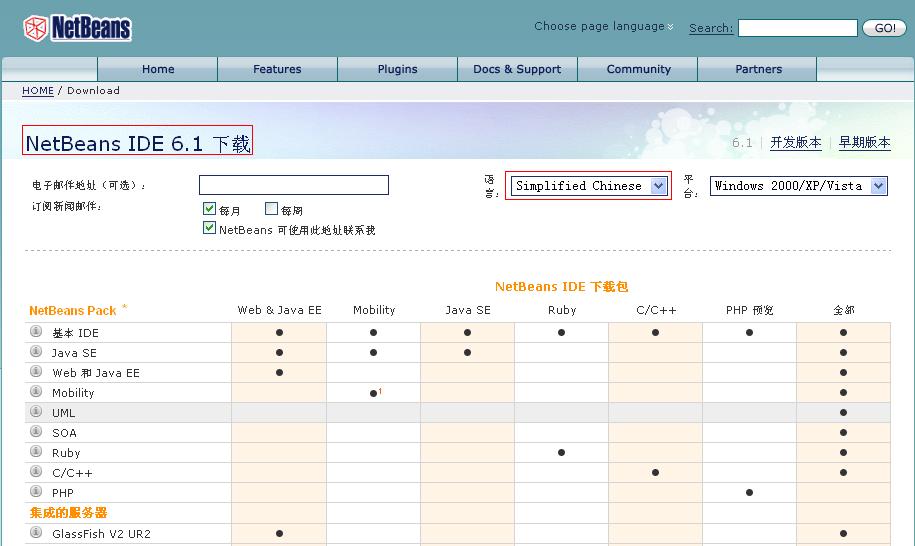The width and height of the screenshot is (915, 546).
Task: Go to the Community tab
Action: point(638,69)
